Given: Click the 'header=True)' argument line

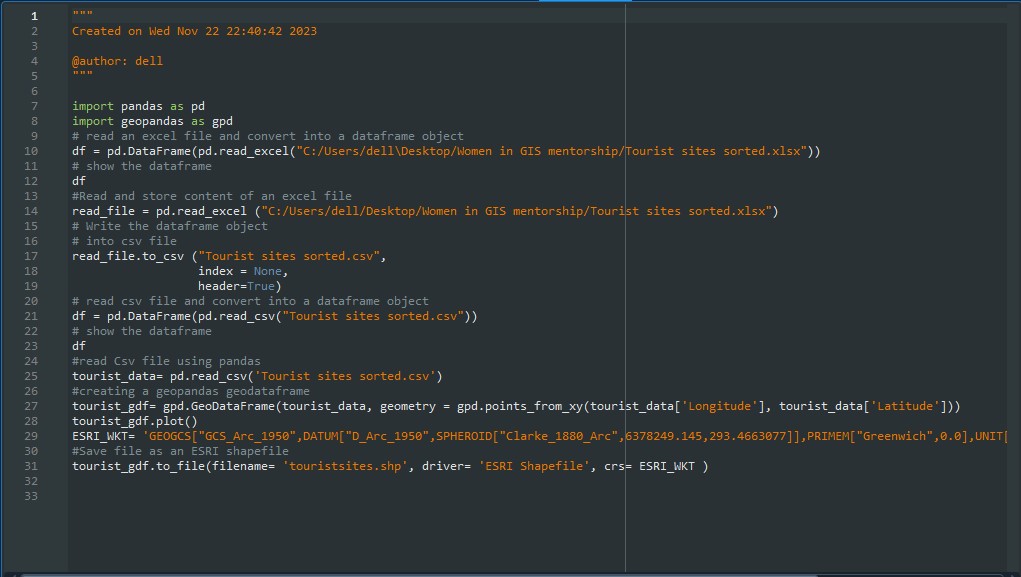Looking at the screenshot, I should (240, 286).
